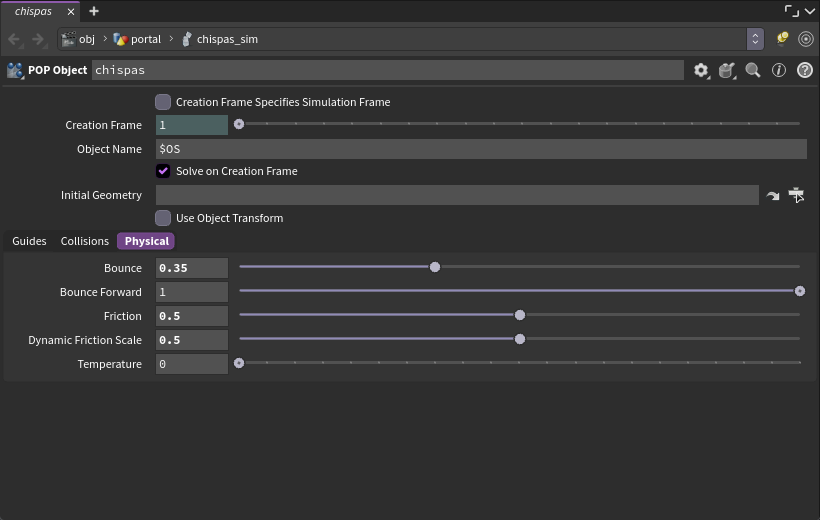
Task: Click the Dynamic Friction Scale value field
Action: [192, 340]
